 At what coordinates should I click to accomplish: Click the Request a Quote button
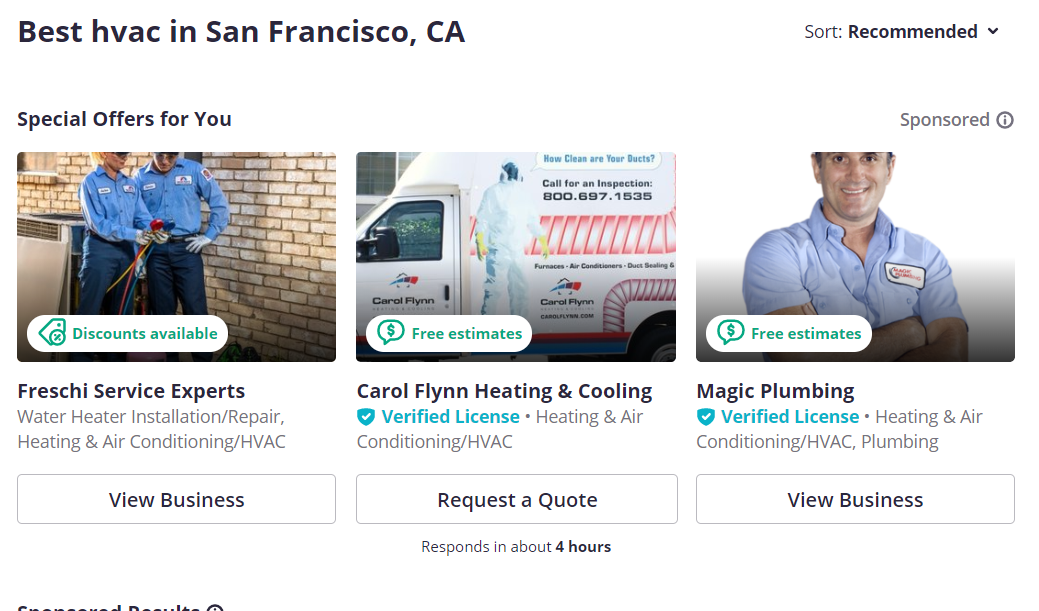(516, 499)
